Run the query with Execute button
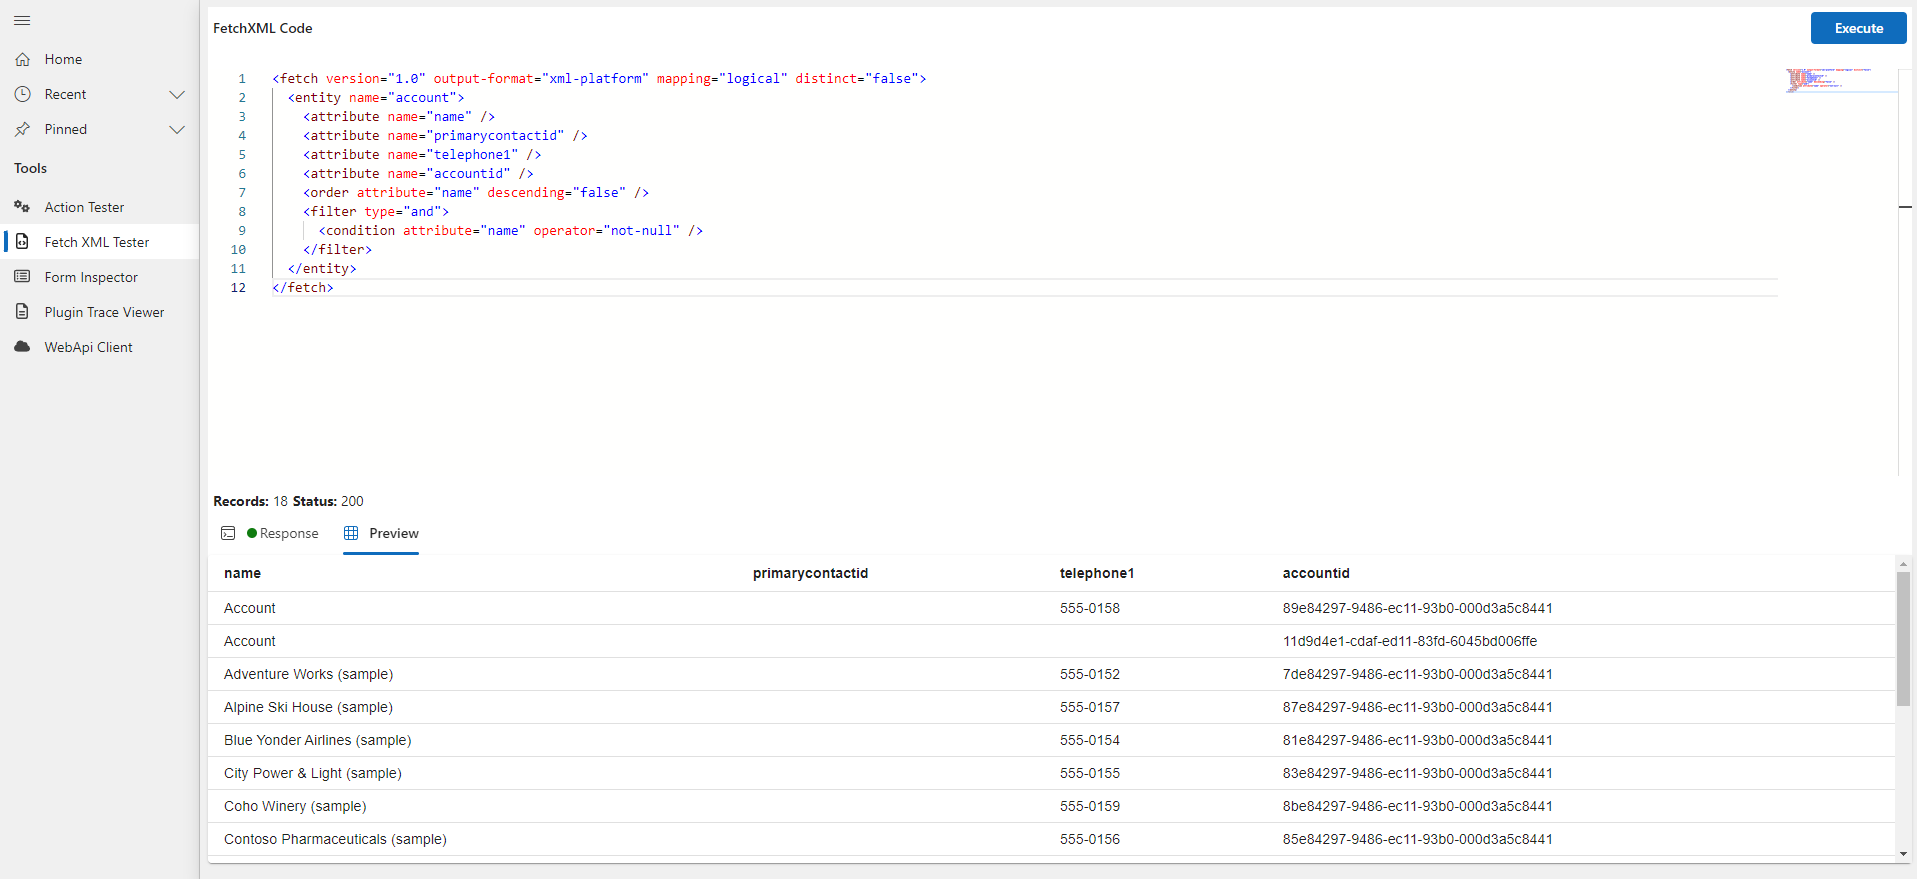Screen dimensions: 1917x879 [1858, 28]
